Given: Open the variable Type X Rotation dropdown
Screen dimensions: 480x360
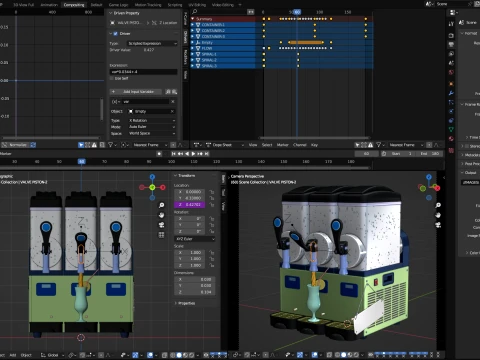Looking at the screenshot, I should [x=152, y=120].
